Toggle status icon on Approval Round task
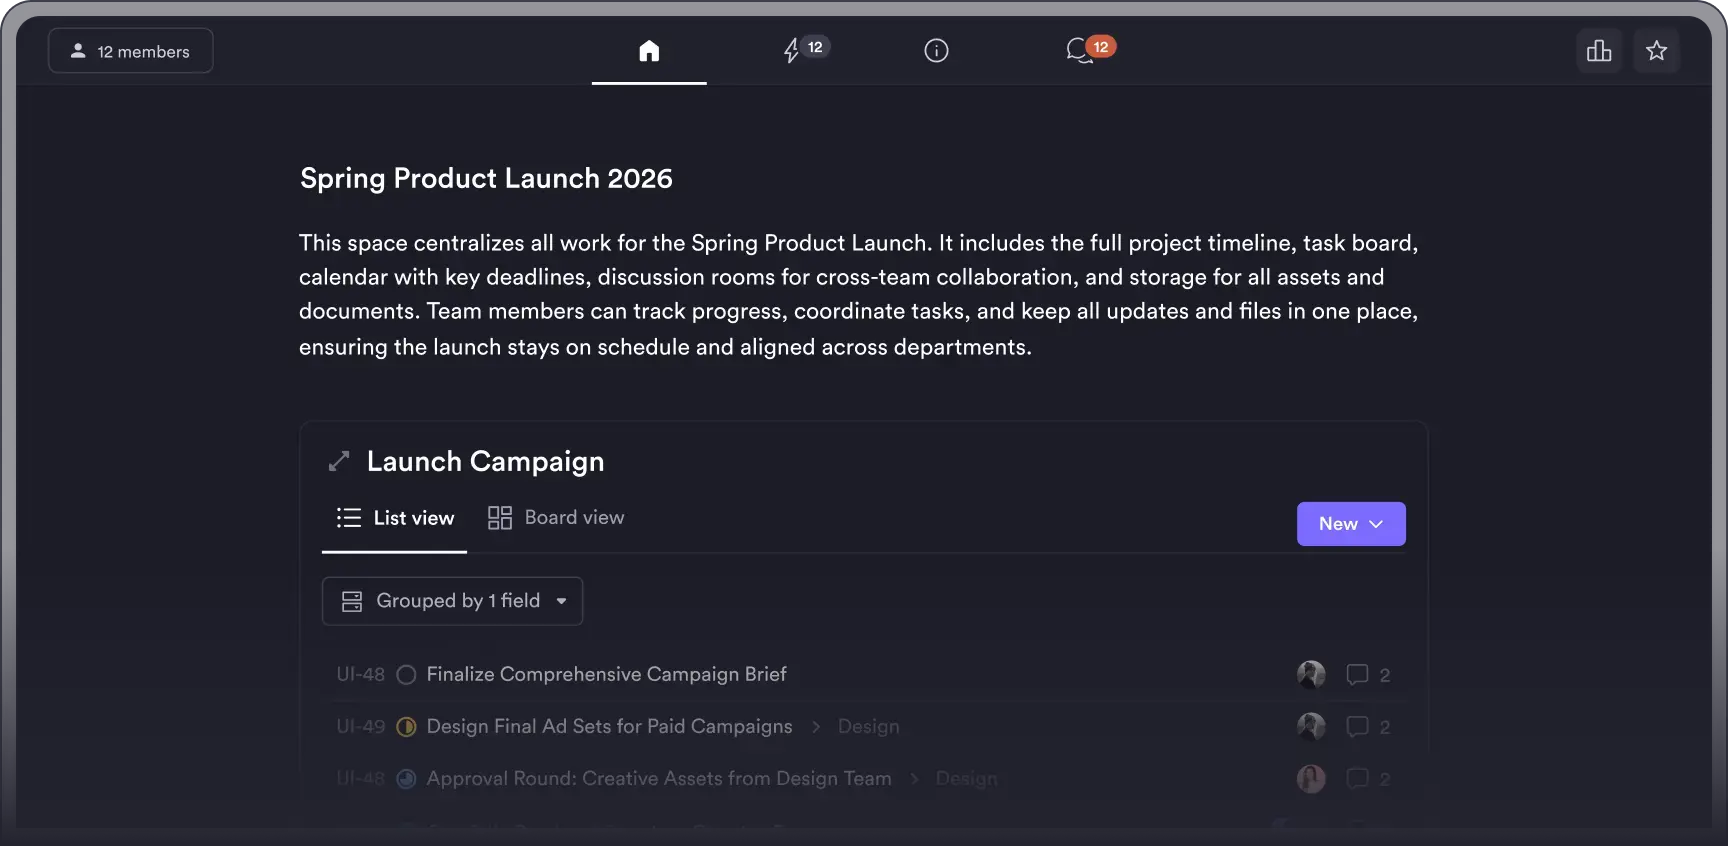The height and width of the screenshot is (846, 1728). [405, 779]
